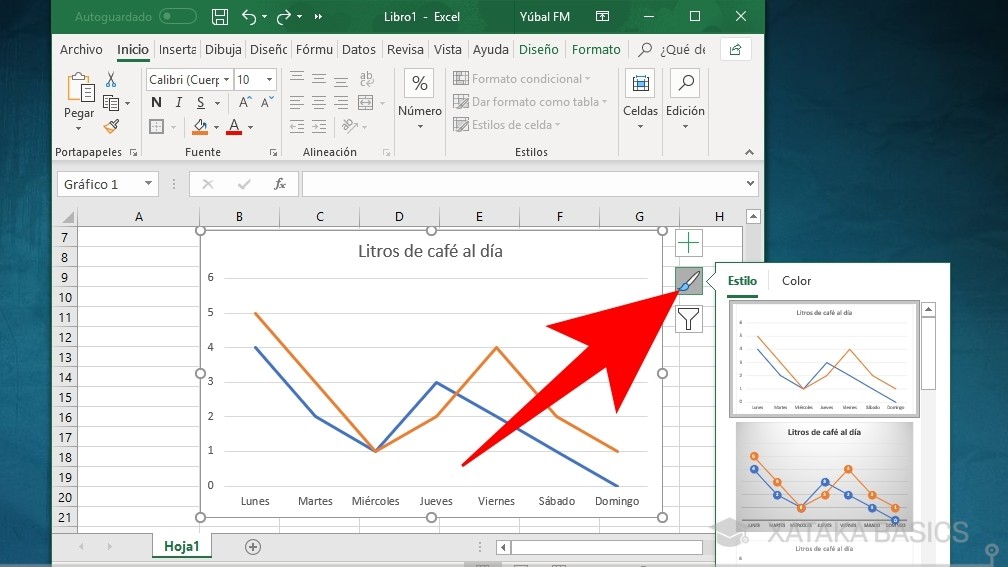Viewport: 1008px width, 567px height.
Task: Open the Name Box dropdown Gráfico 1
Action: [x=148, y=184]
